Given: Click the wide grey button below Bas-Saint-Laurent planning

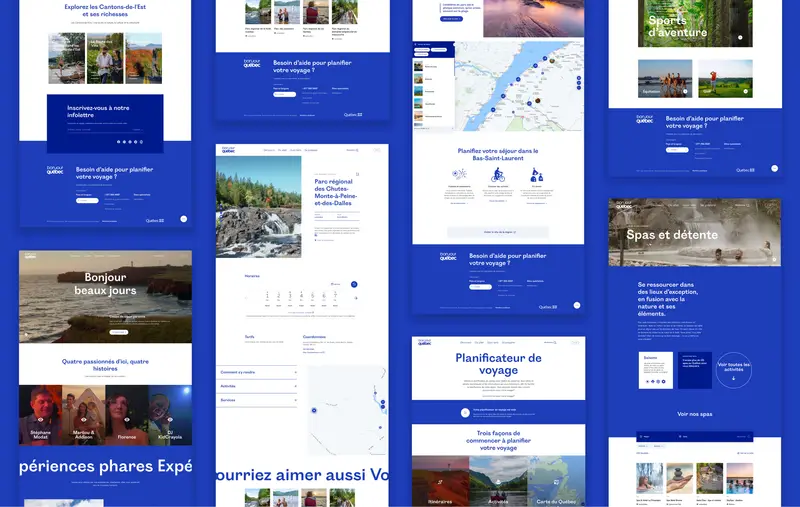Looking at the screenshot, I should click(498, 232).
